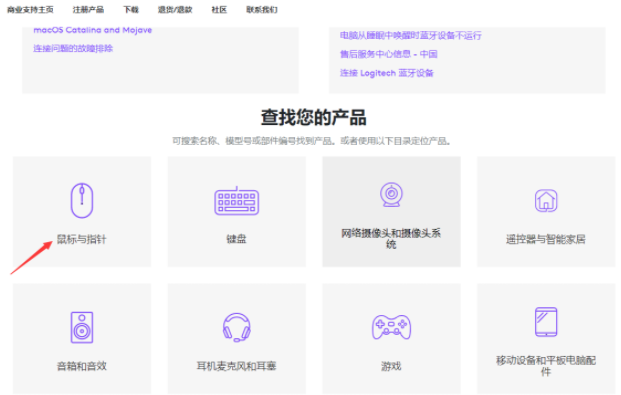Open 电脑从睡眠中唤醒时蓝牙设备不运行 link
Screen dimensions: 621x395
[411, 36]
